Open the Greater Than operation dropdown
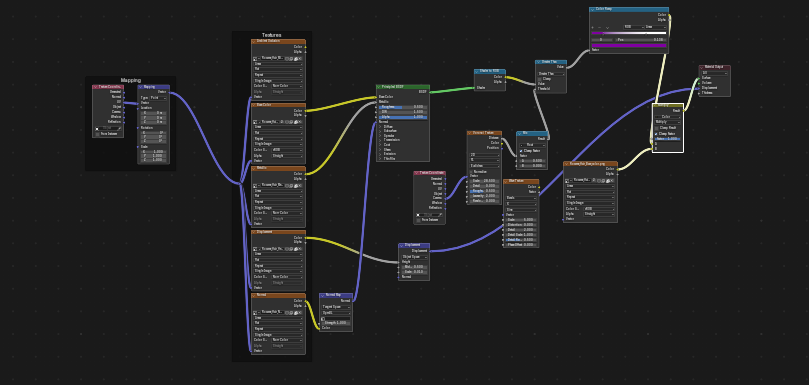 [x=552, y=74]
